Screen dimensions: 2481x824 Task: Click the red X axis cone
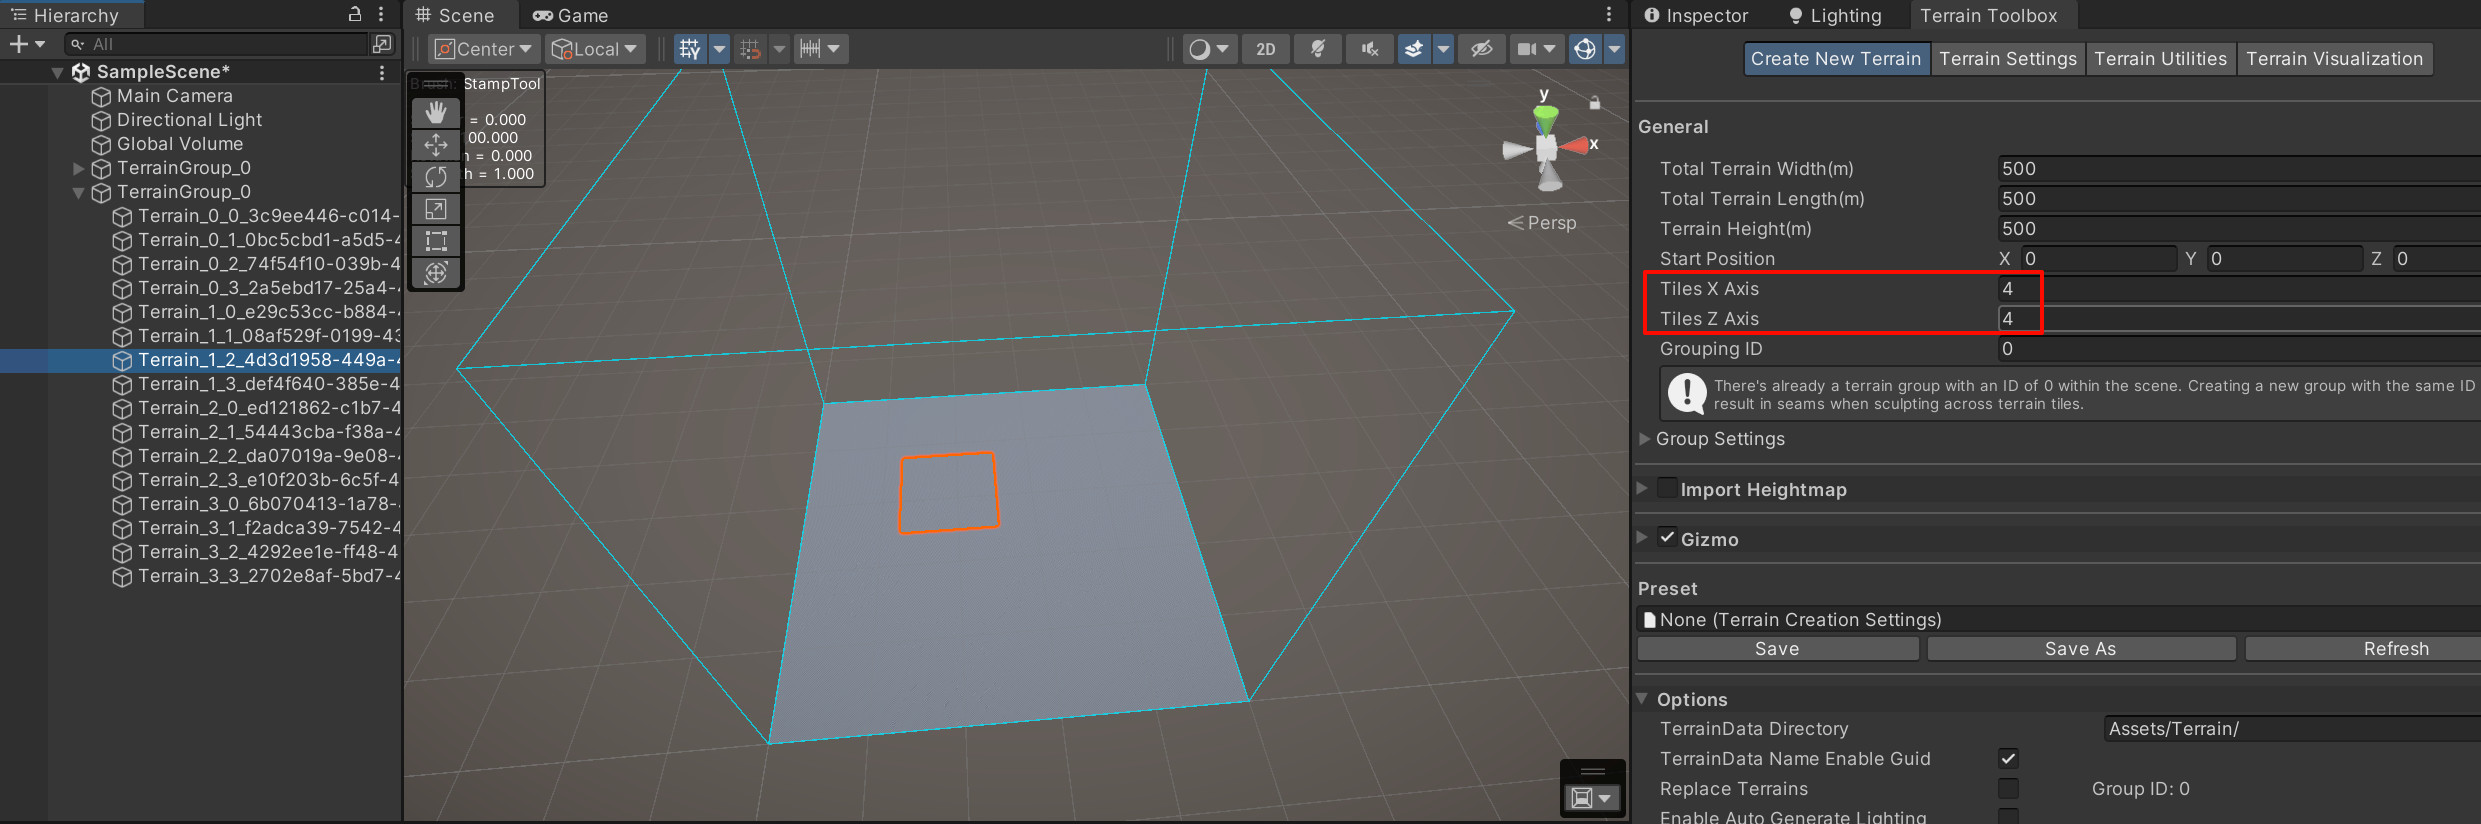(1575, 146)
